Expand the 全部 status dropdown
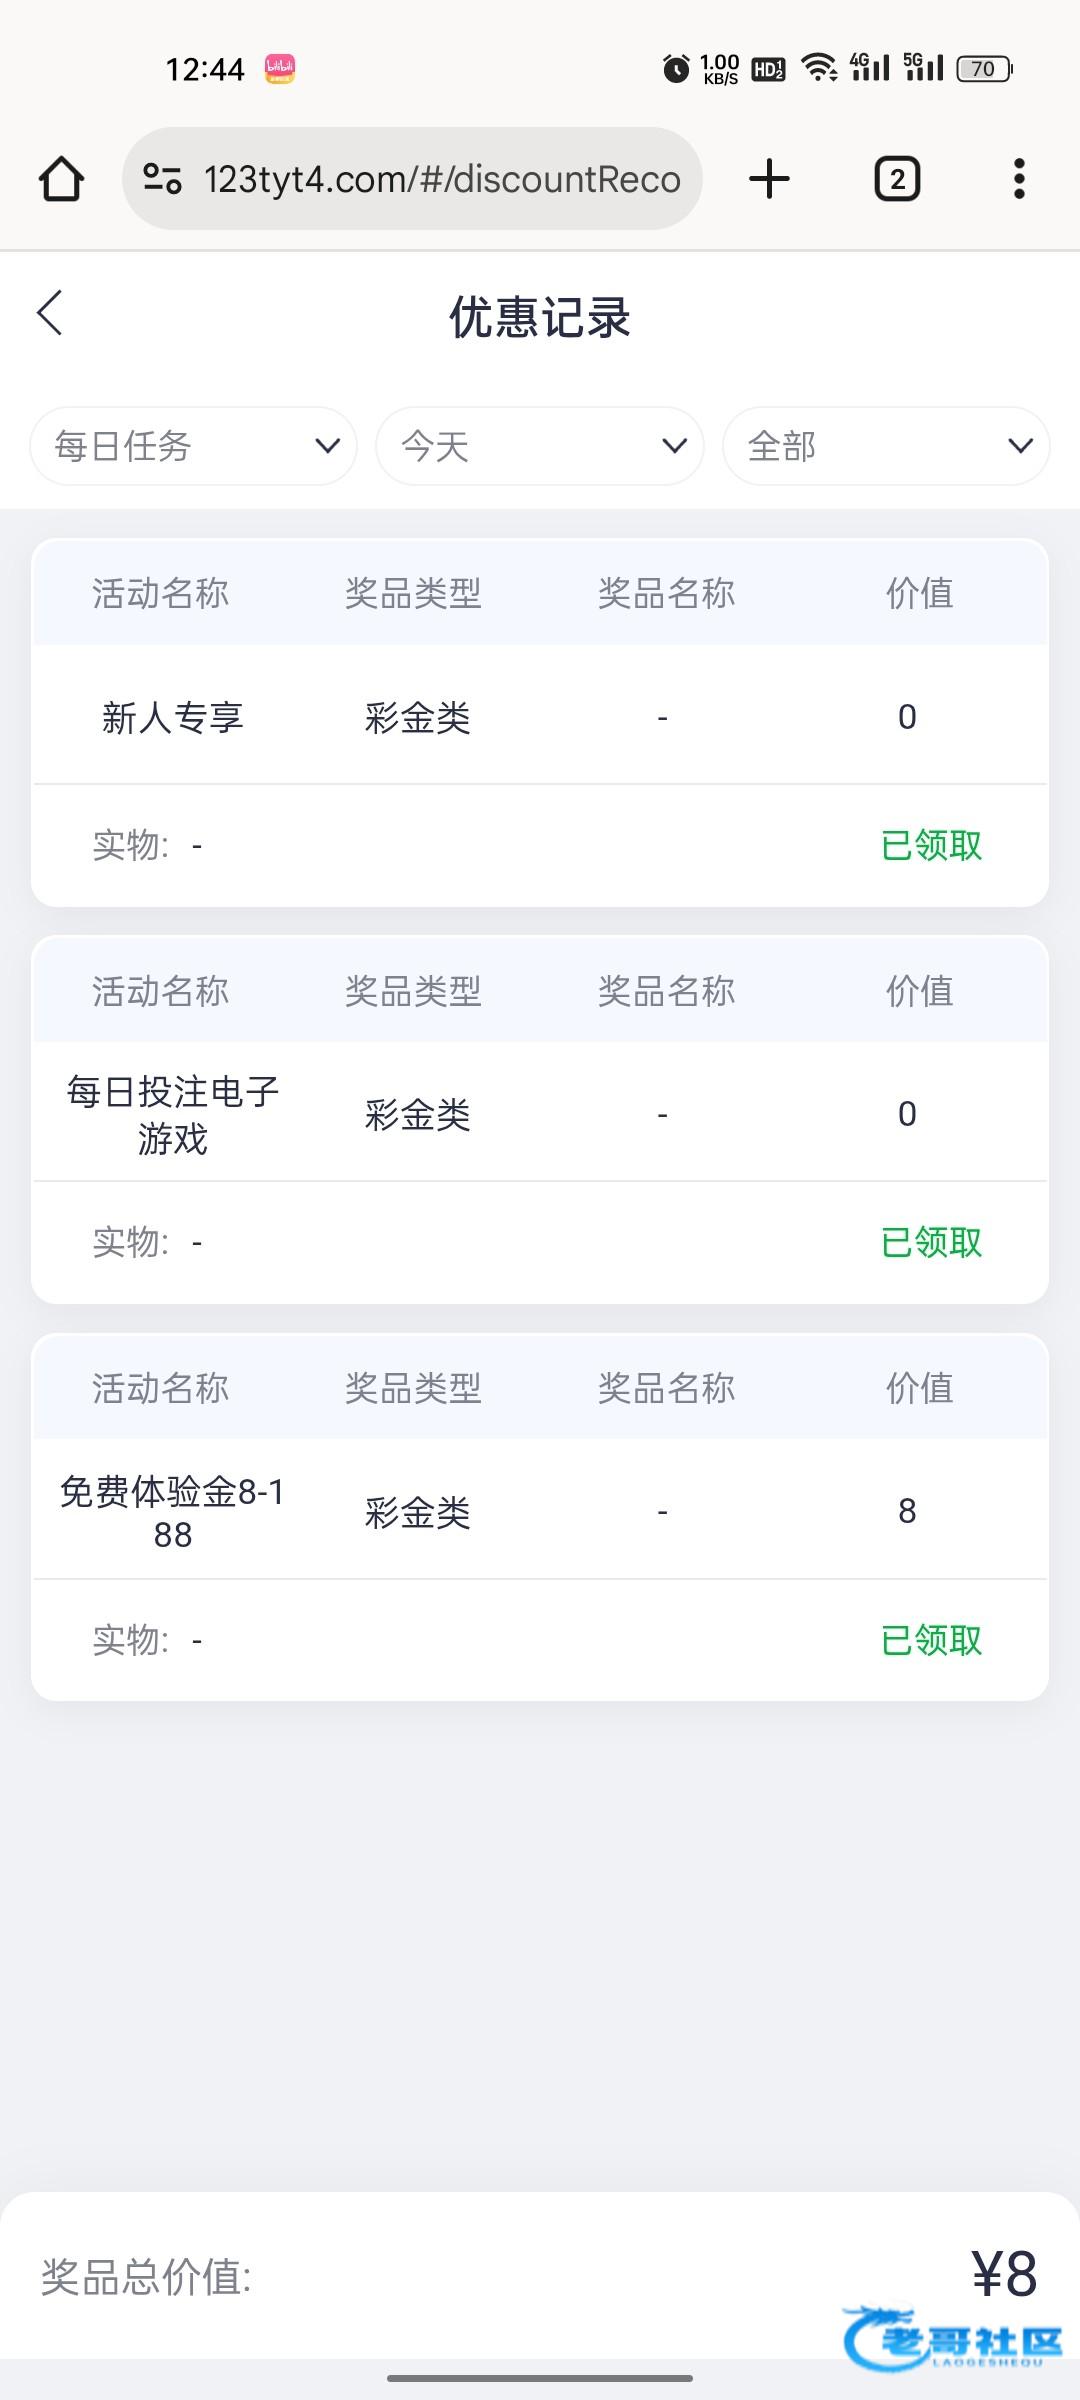 (886, 446)
